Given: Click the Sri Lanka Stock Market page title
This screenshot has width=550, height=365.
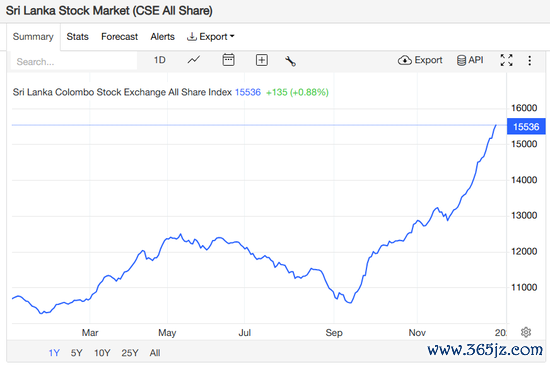Looking at the screenshot, I should click(109, 11).
